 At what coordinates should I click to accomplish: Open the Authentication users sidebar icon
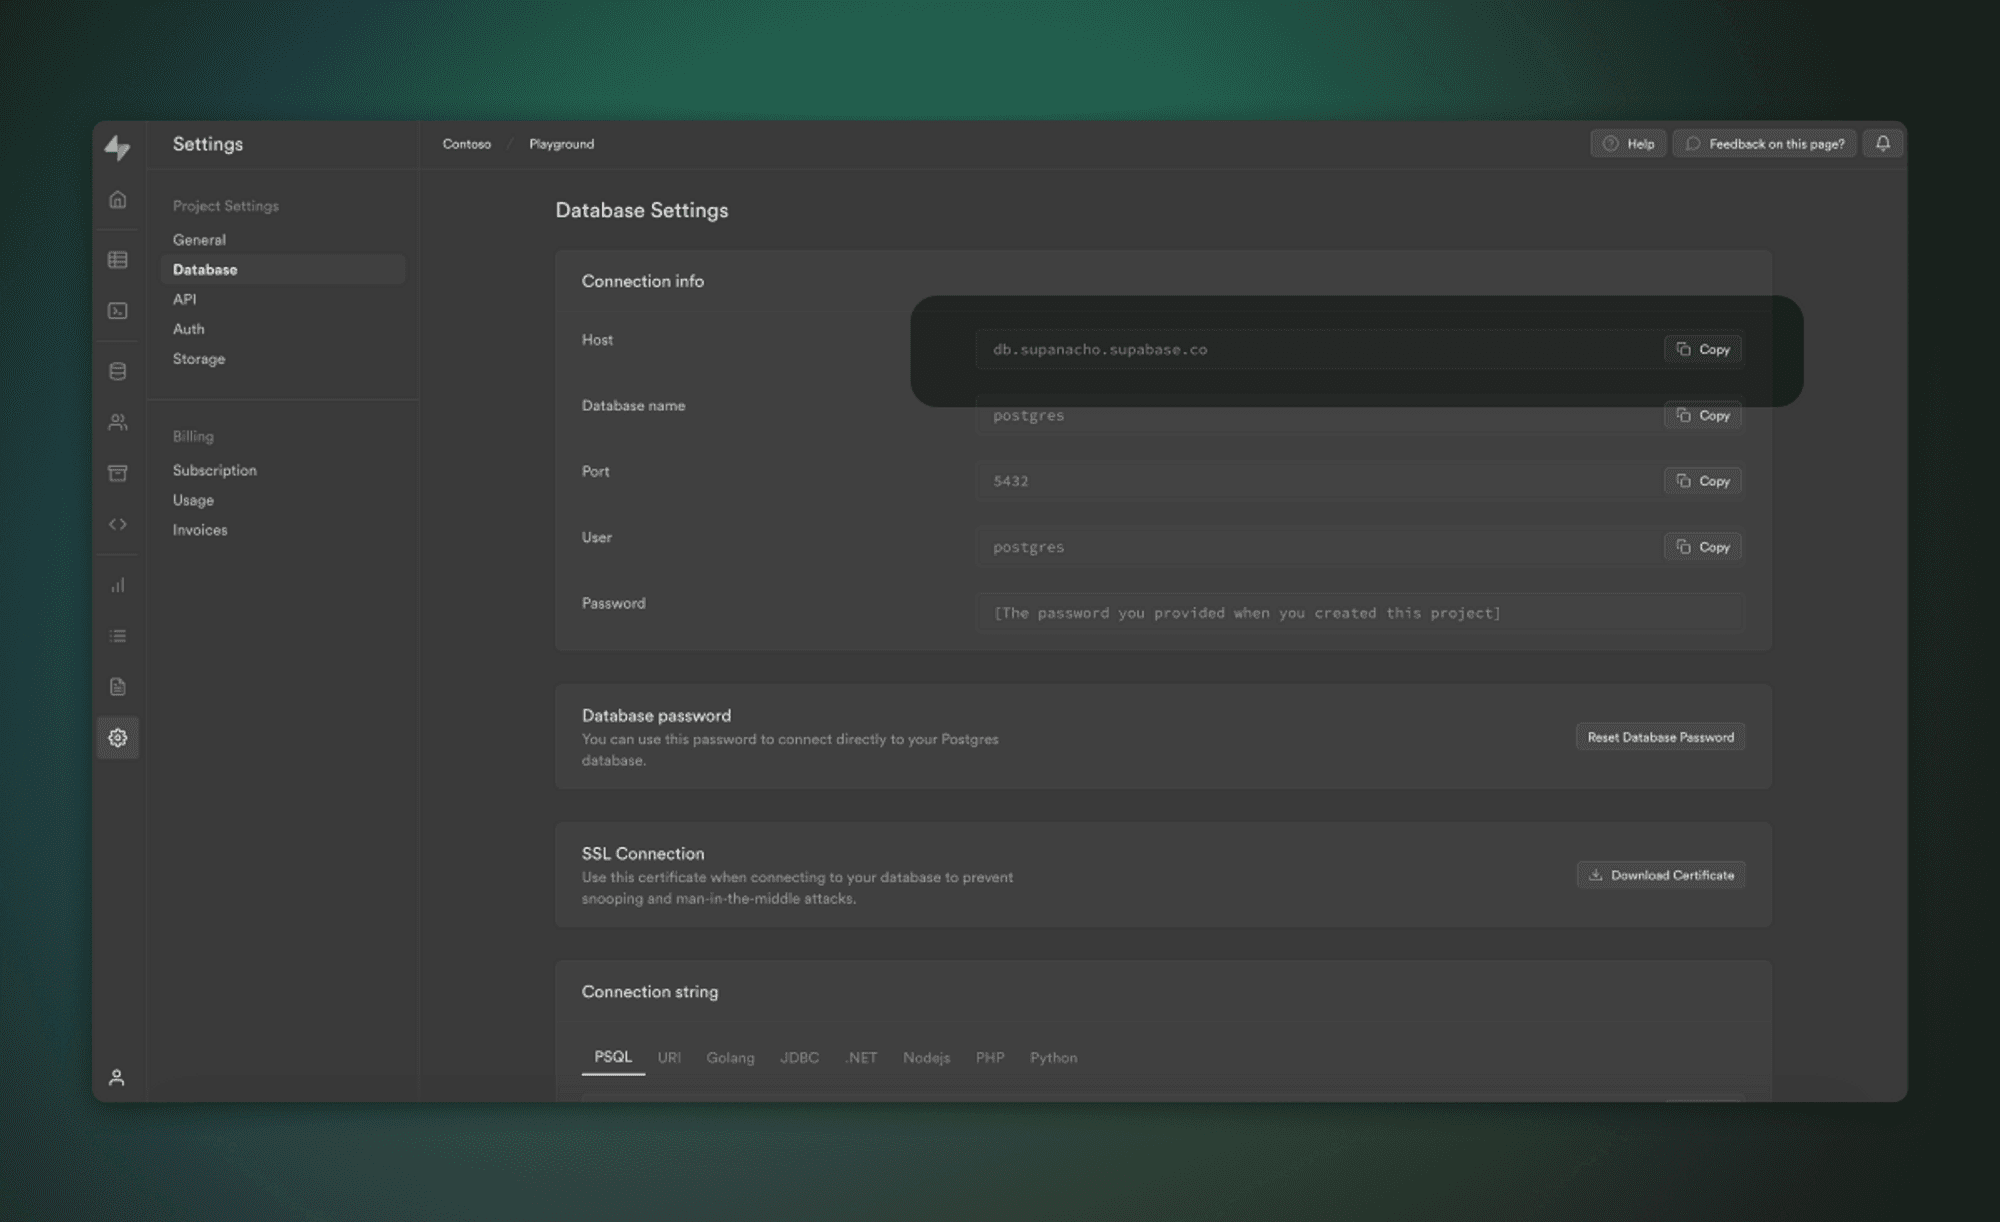pos(118,422)
